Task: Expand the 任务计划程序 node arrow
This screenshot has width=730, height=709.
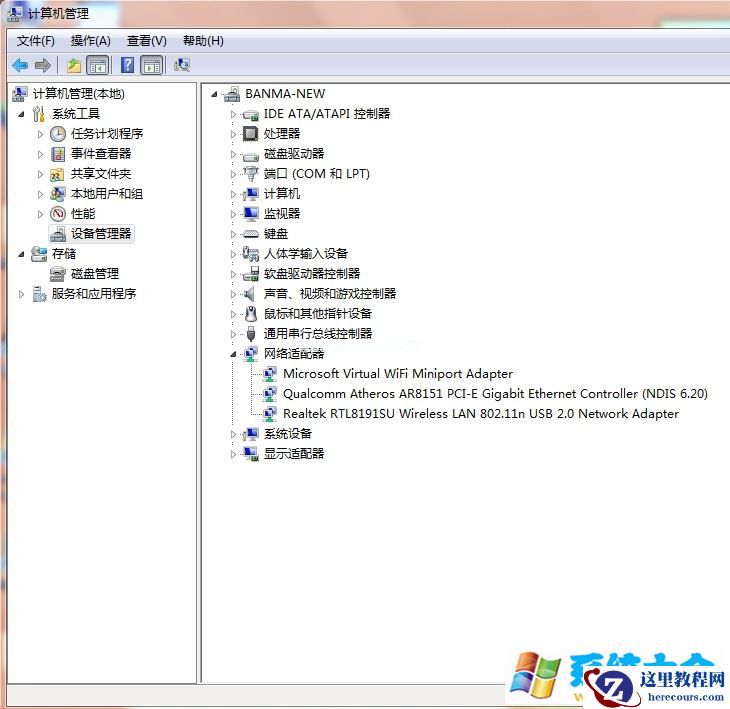Action: pyautogui.click(x=40, y=134)
